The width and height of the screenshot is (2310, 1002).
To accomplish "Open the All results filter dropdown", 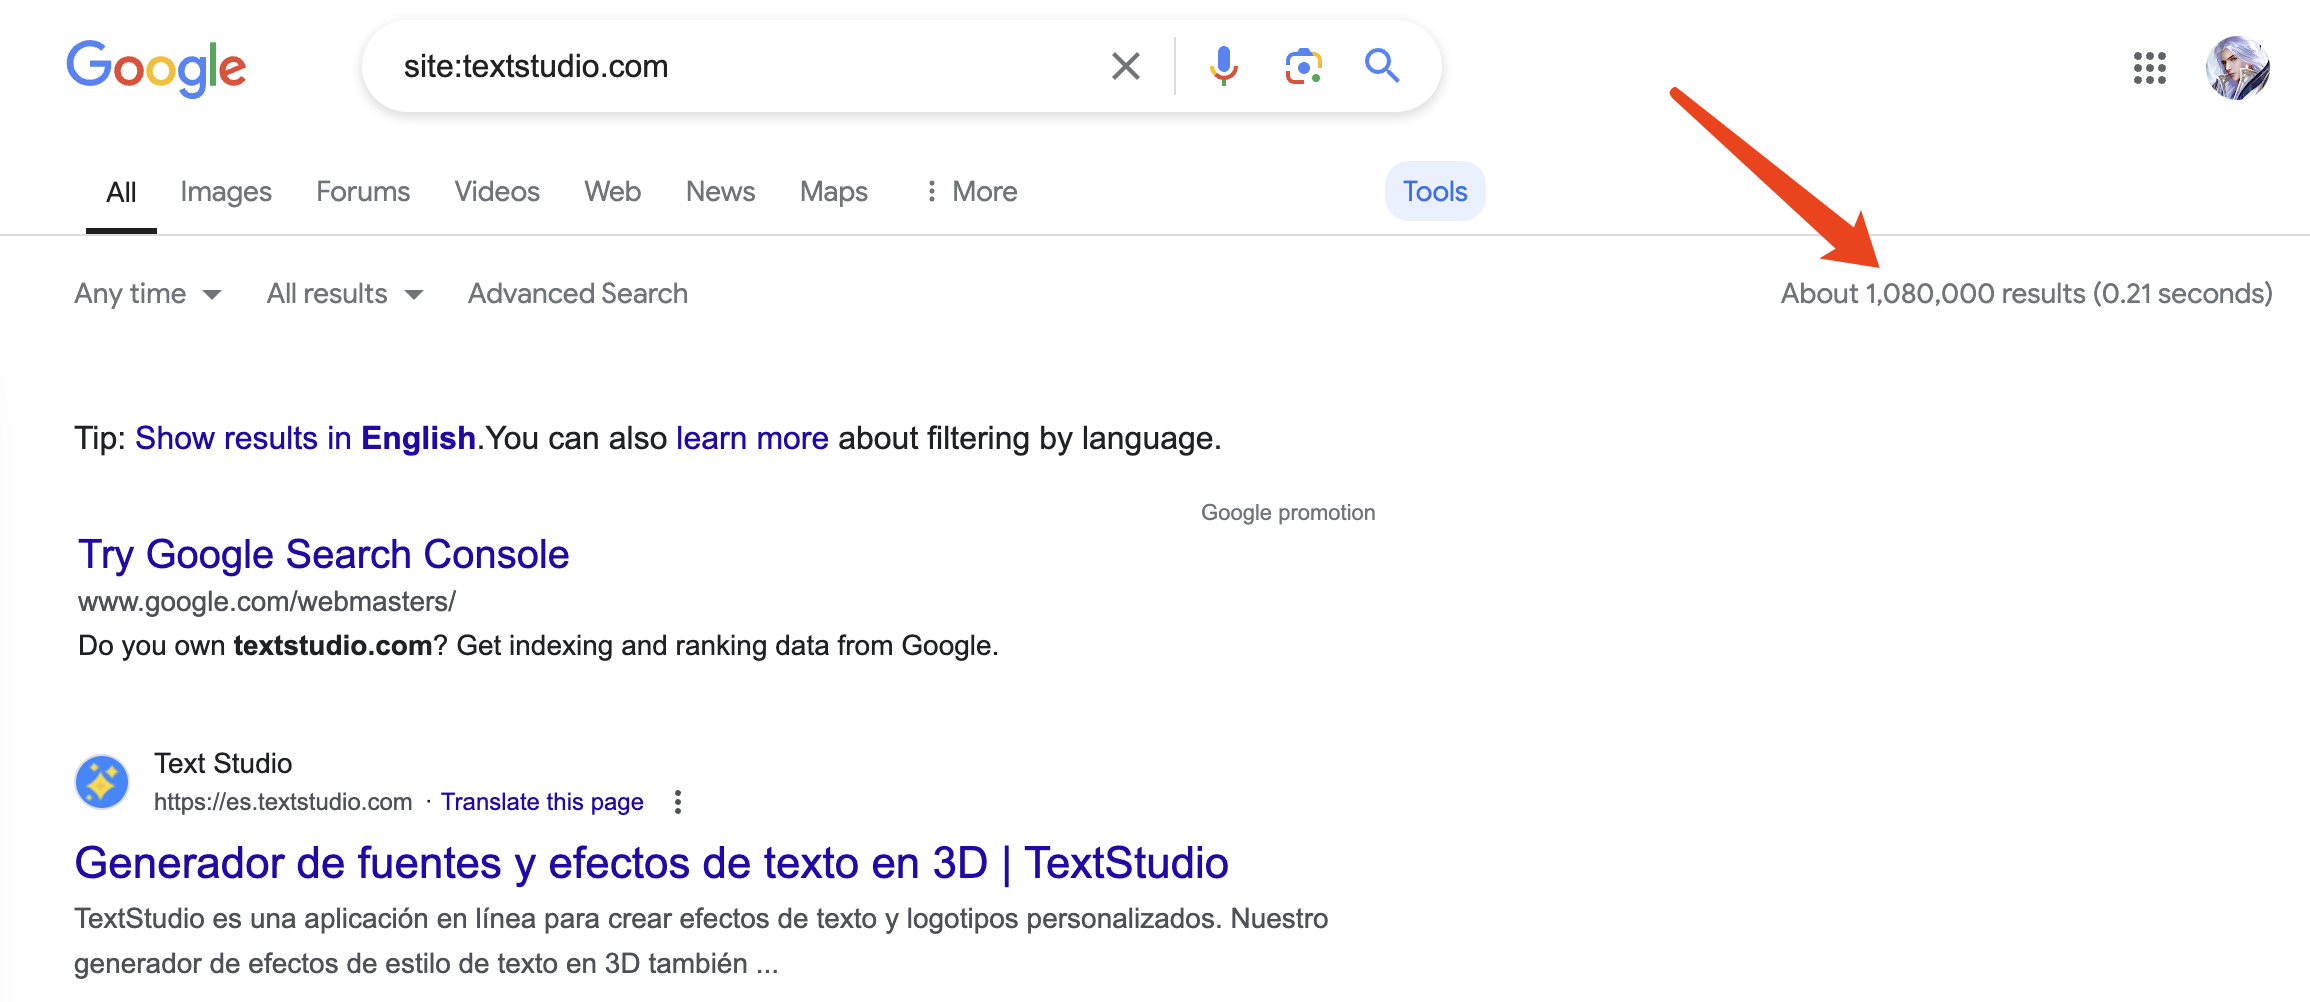I will 345,294.
